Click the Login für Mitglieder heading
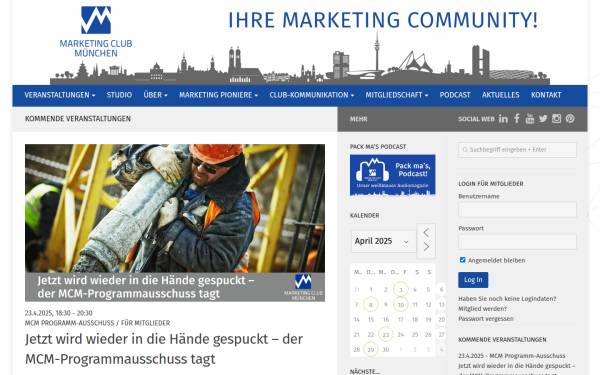 [x=491, y=184]
